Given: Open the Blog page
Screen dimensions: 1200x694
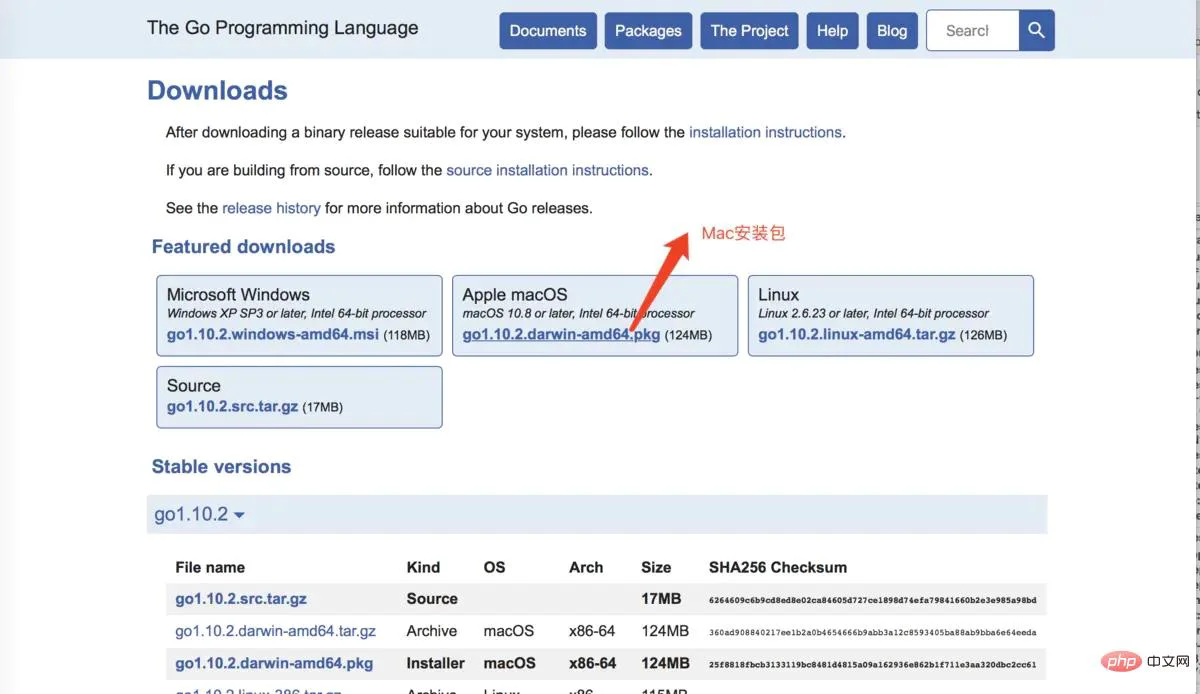Looking at the screenshot, I should (892, 31).
